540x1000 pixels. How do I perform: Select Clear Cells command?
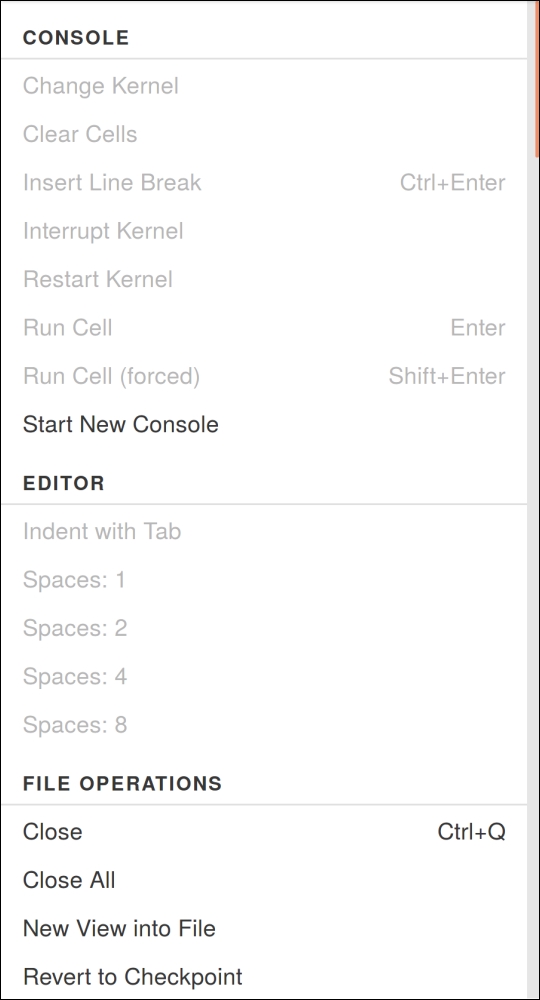264,134
